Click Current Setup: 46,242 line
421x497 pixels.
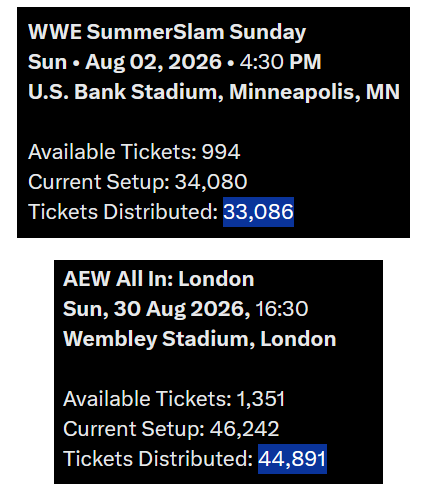[x=171, y=429]
